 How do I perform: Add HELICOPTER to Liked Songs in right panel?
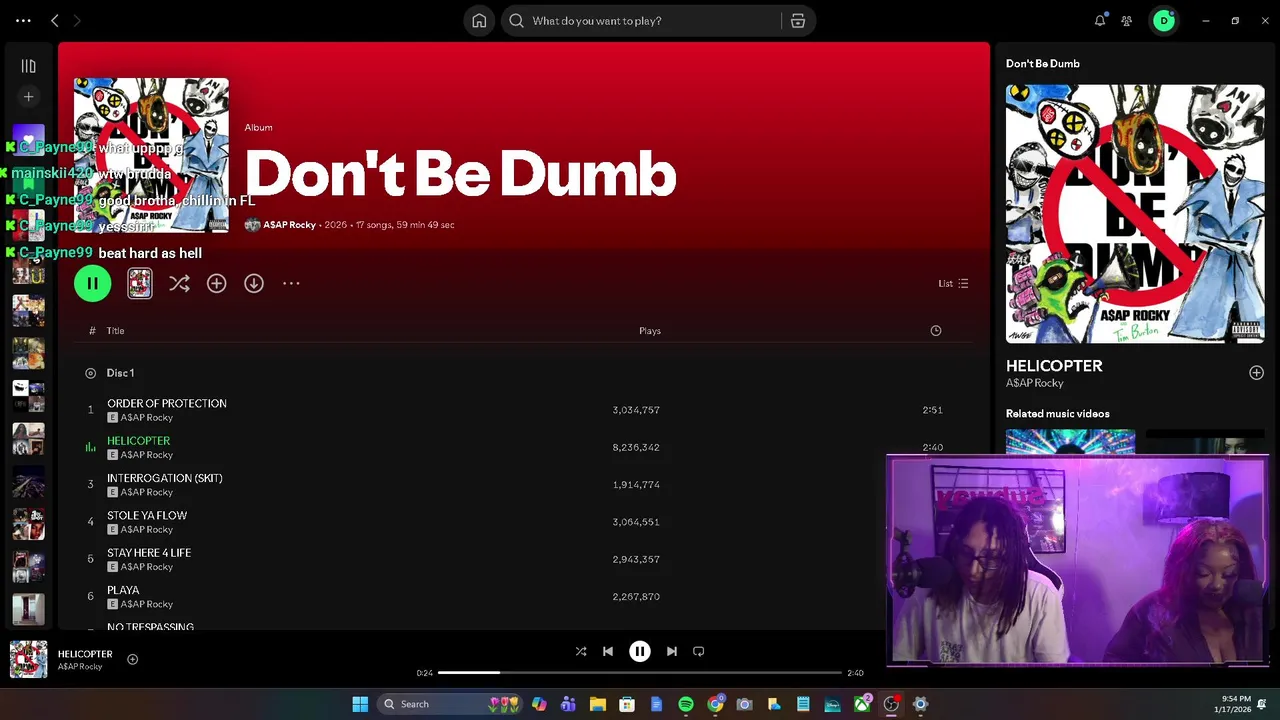1256,373
